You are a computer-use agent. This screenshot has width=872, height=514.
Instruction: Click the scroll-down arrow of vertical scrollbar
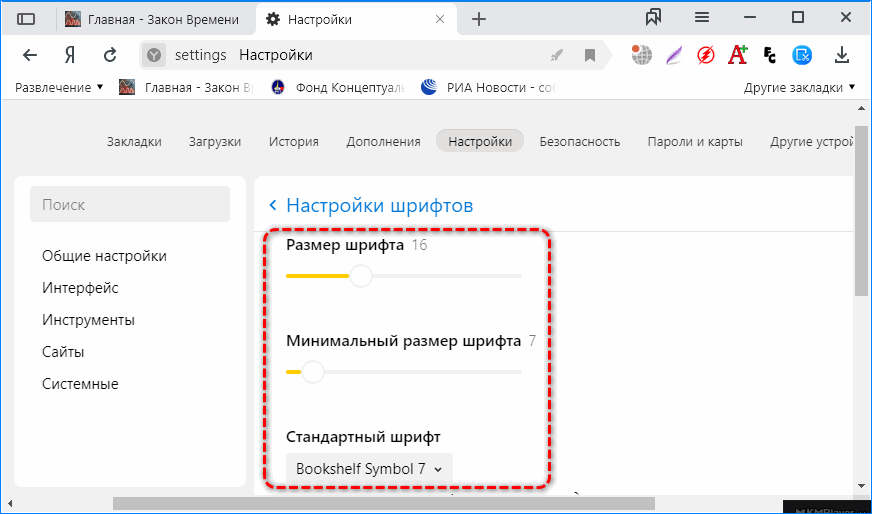click(x=860, y=486)
